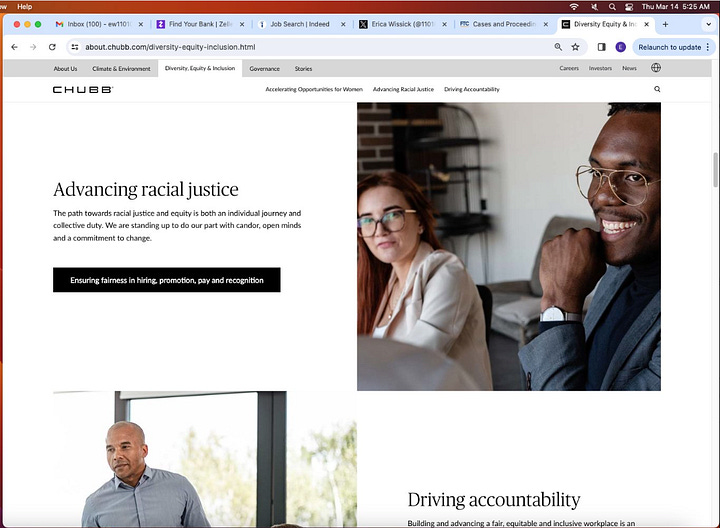Close the Indeed Job Search tab
This screenshot has height=528, width=720.
[x=343, y=24]
